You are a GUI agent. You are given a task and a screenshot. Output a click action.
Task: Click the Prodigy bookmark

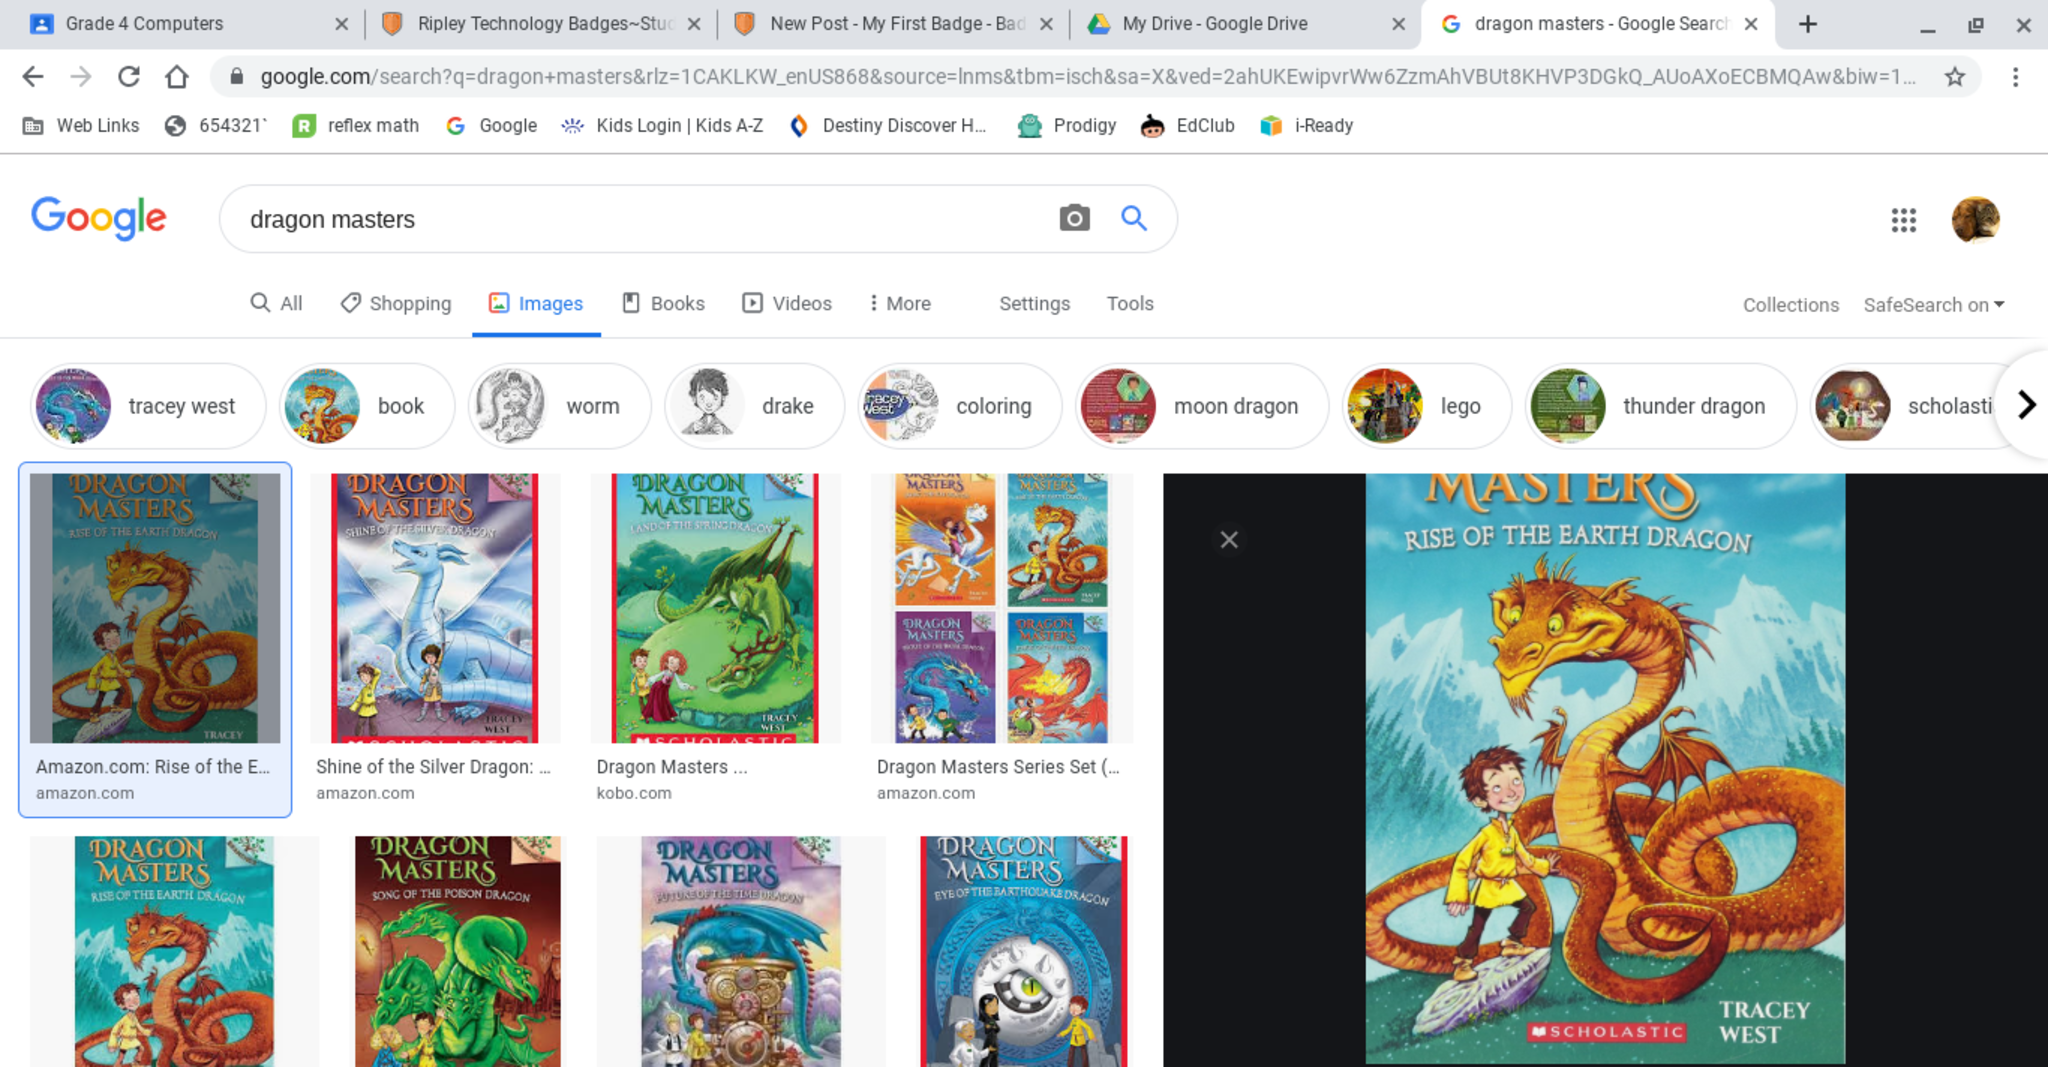[x=1067, y=125]
